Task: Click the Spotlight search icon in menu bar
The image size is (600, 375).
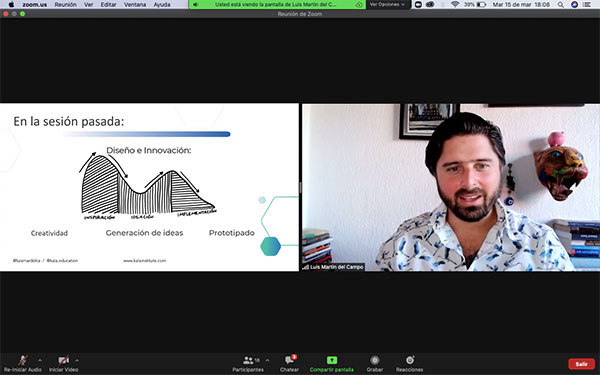Action: tap(561, 5)
